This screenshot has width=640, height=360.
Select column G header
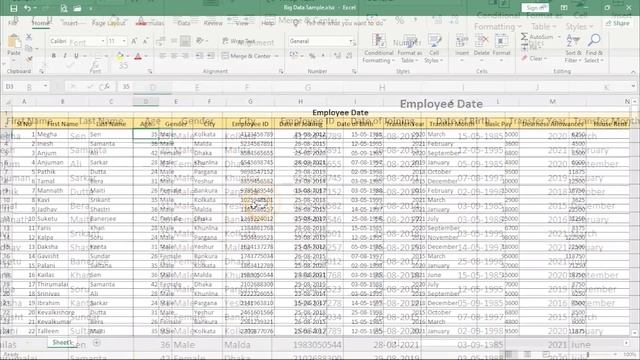[249, 102]
